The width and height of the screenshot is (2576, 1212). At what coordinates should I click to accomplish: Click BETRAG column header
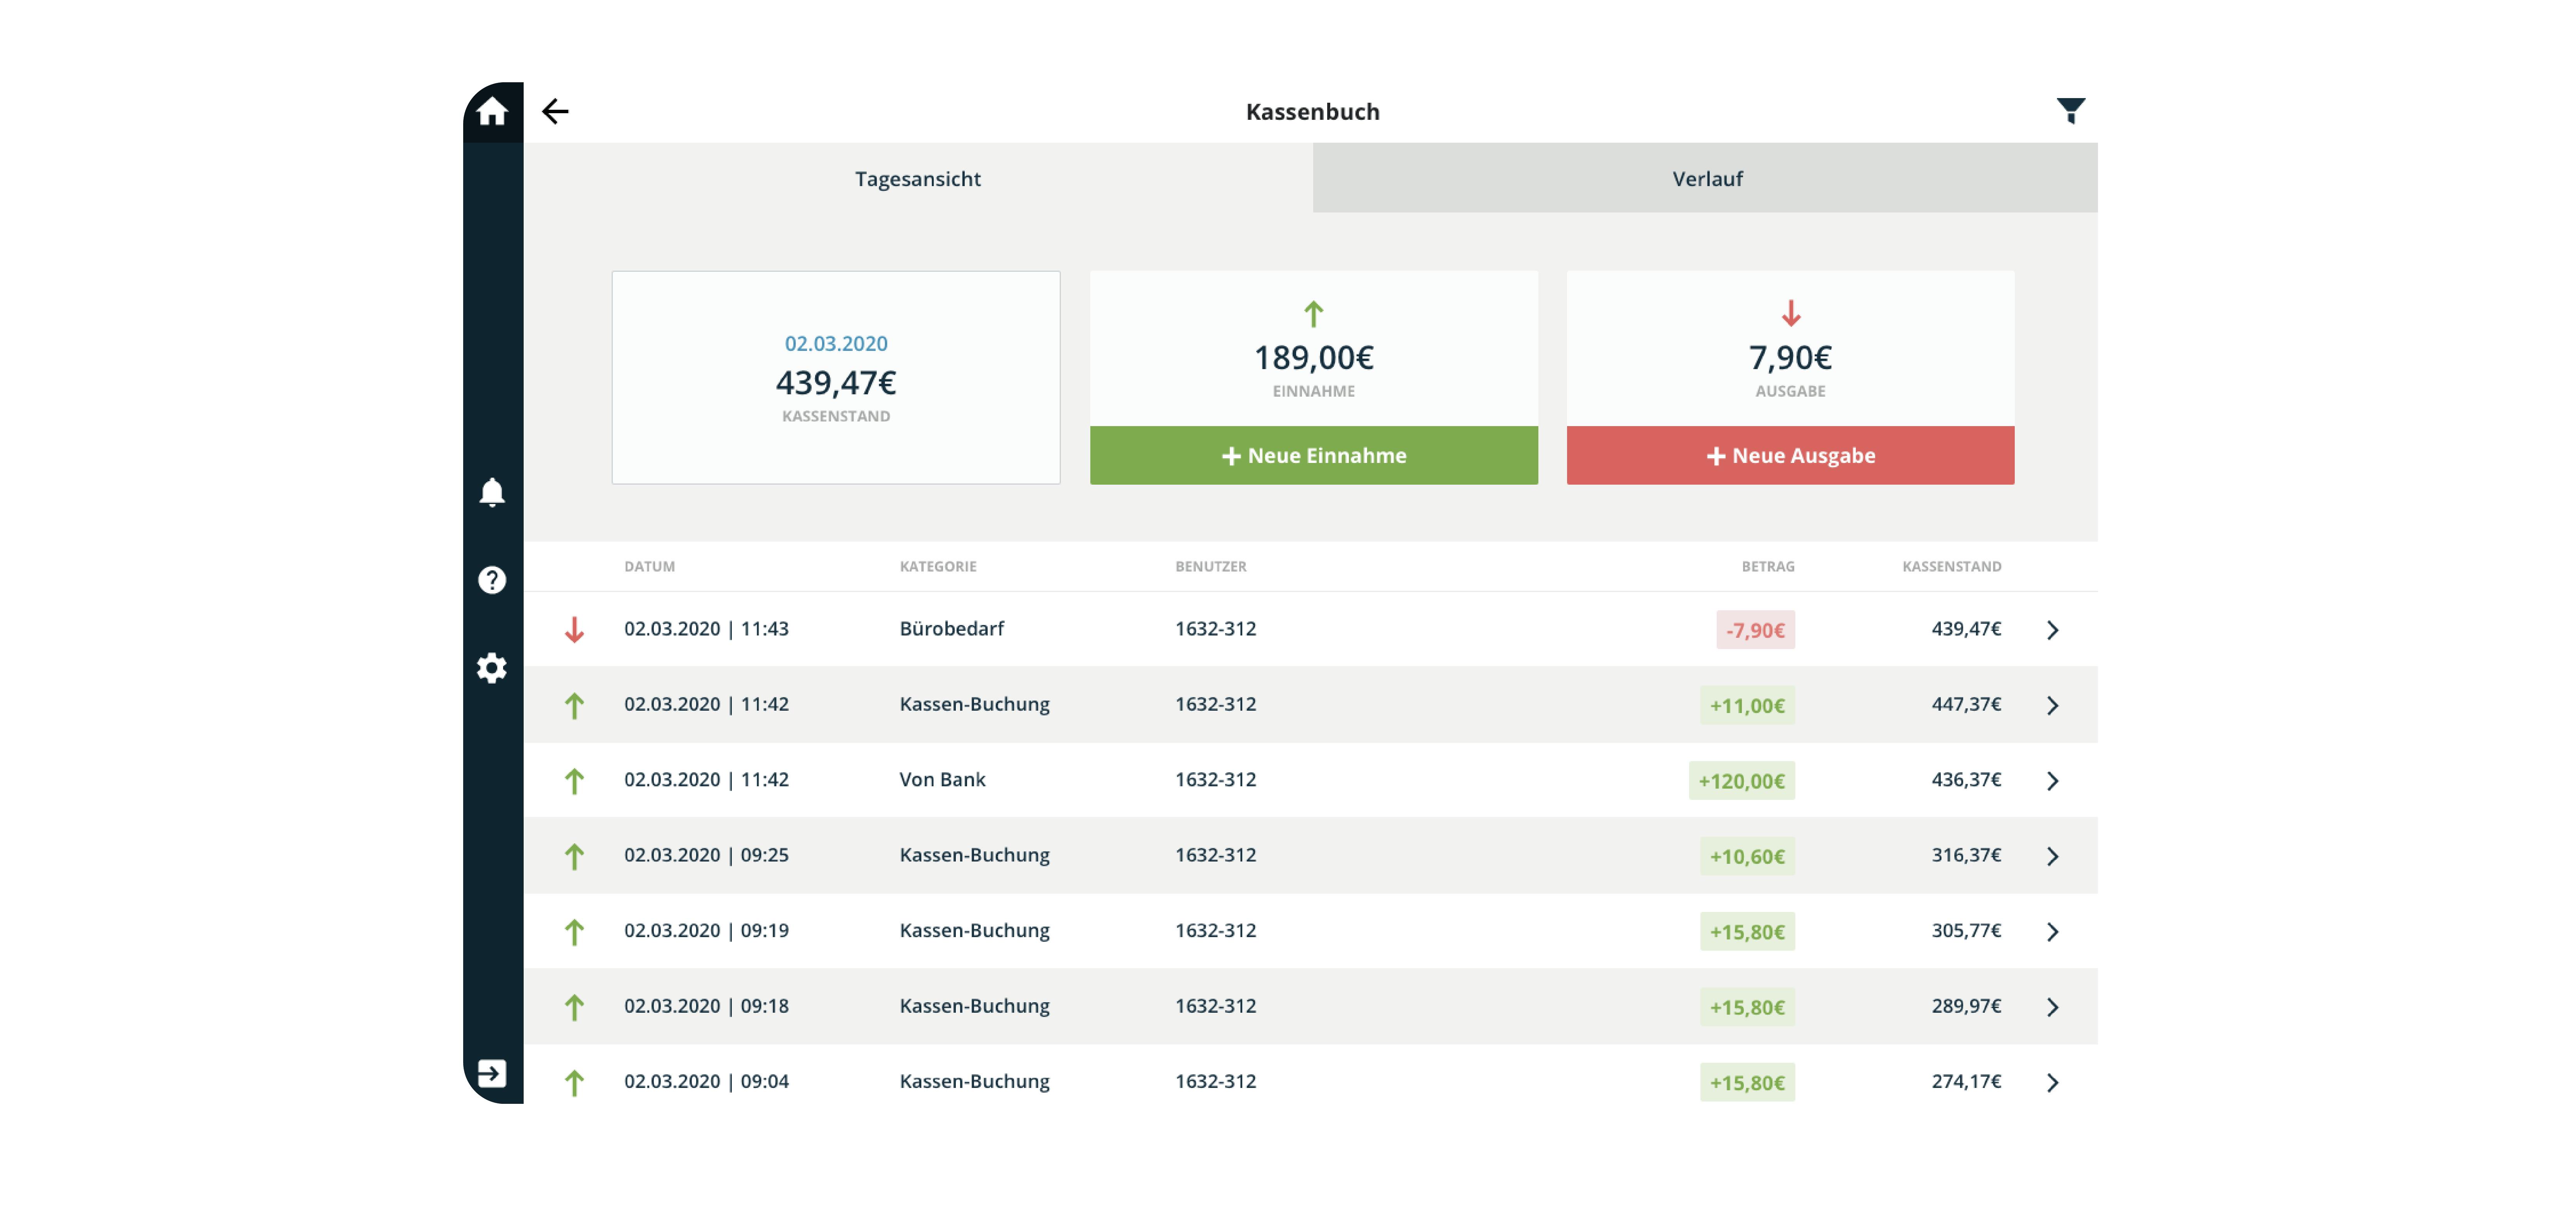[1767, 566]
